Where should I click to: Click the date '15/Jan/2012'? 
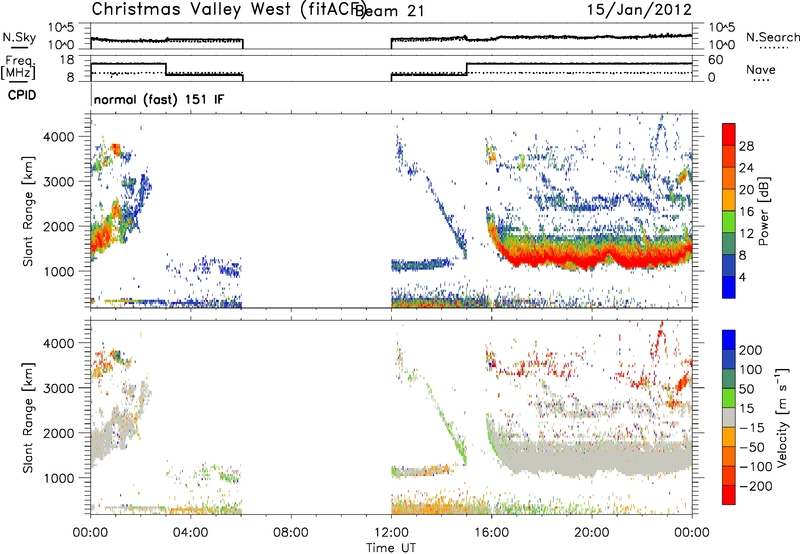pyautogui.click(x=639, y=10)
